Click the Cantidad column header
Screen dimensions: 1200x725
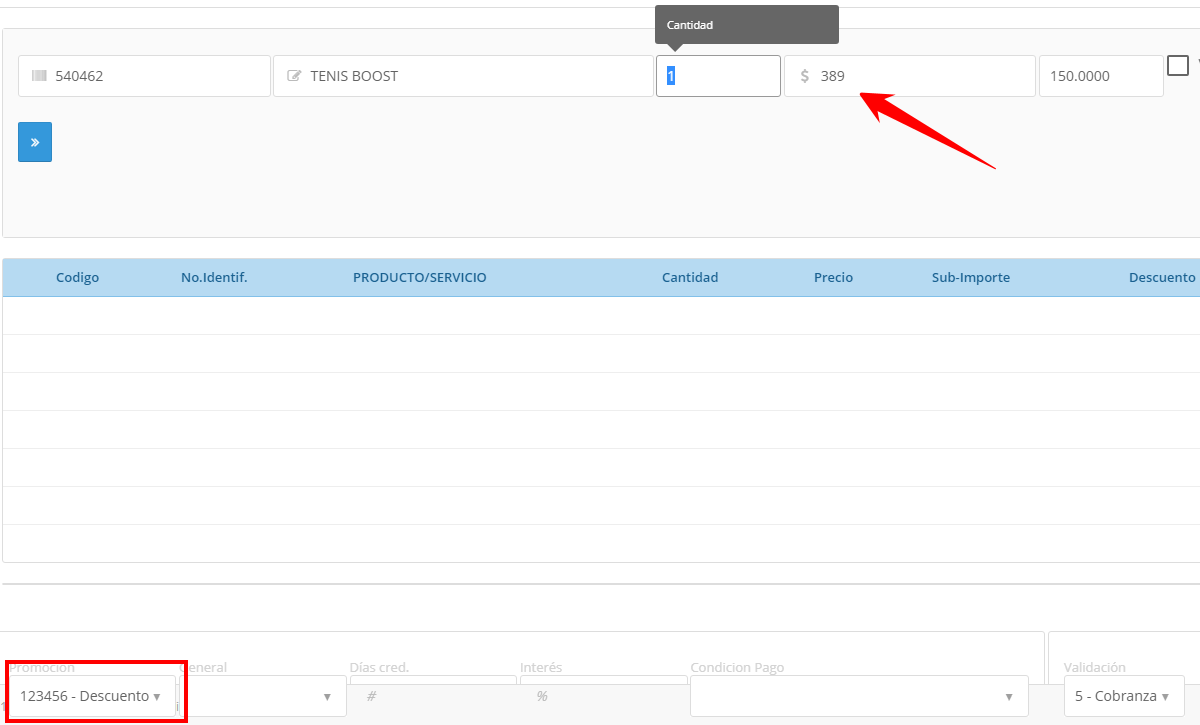(x=690, y=278)
